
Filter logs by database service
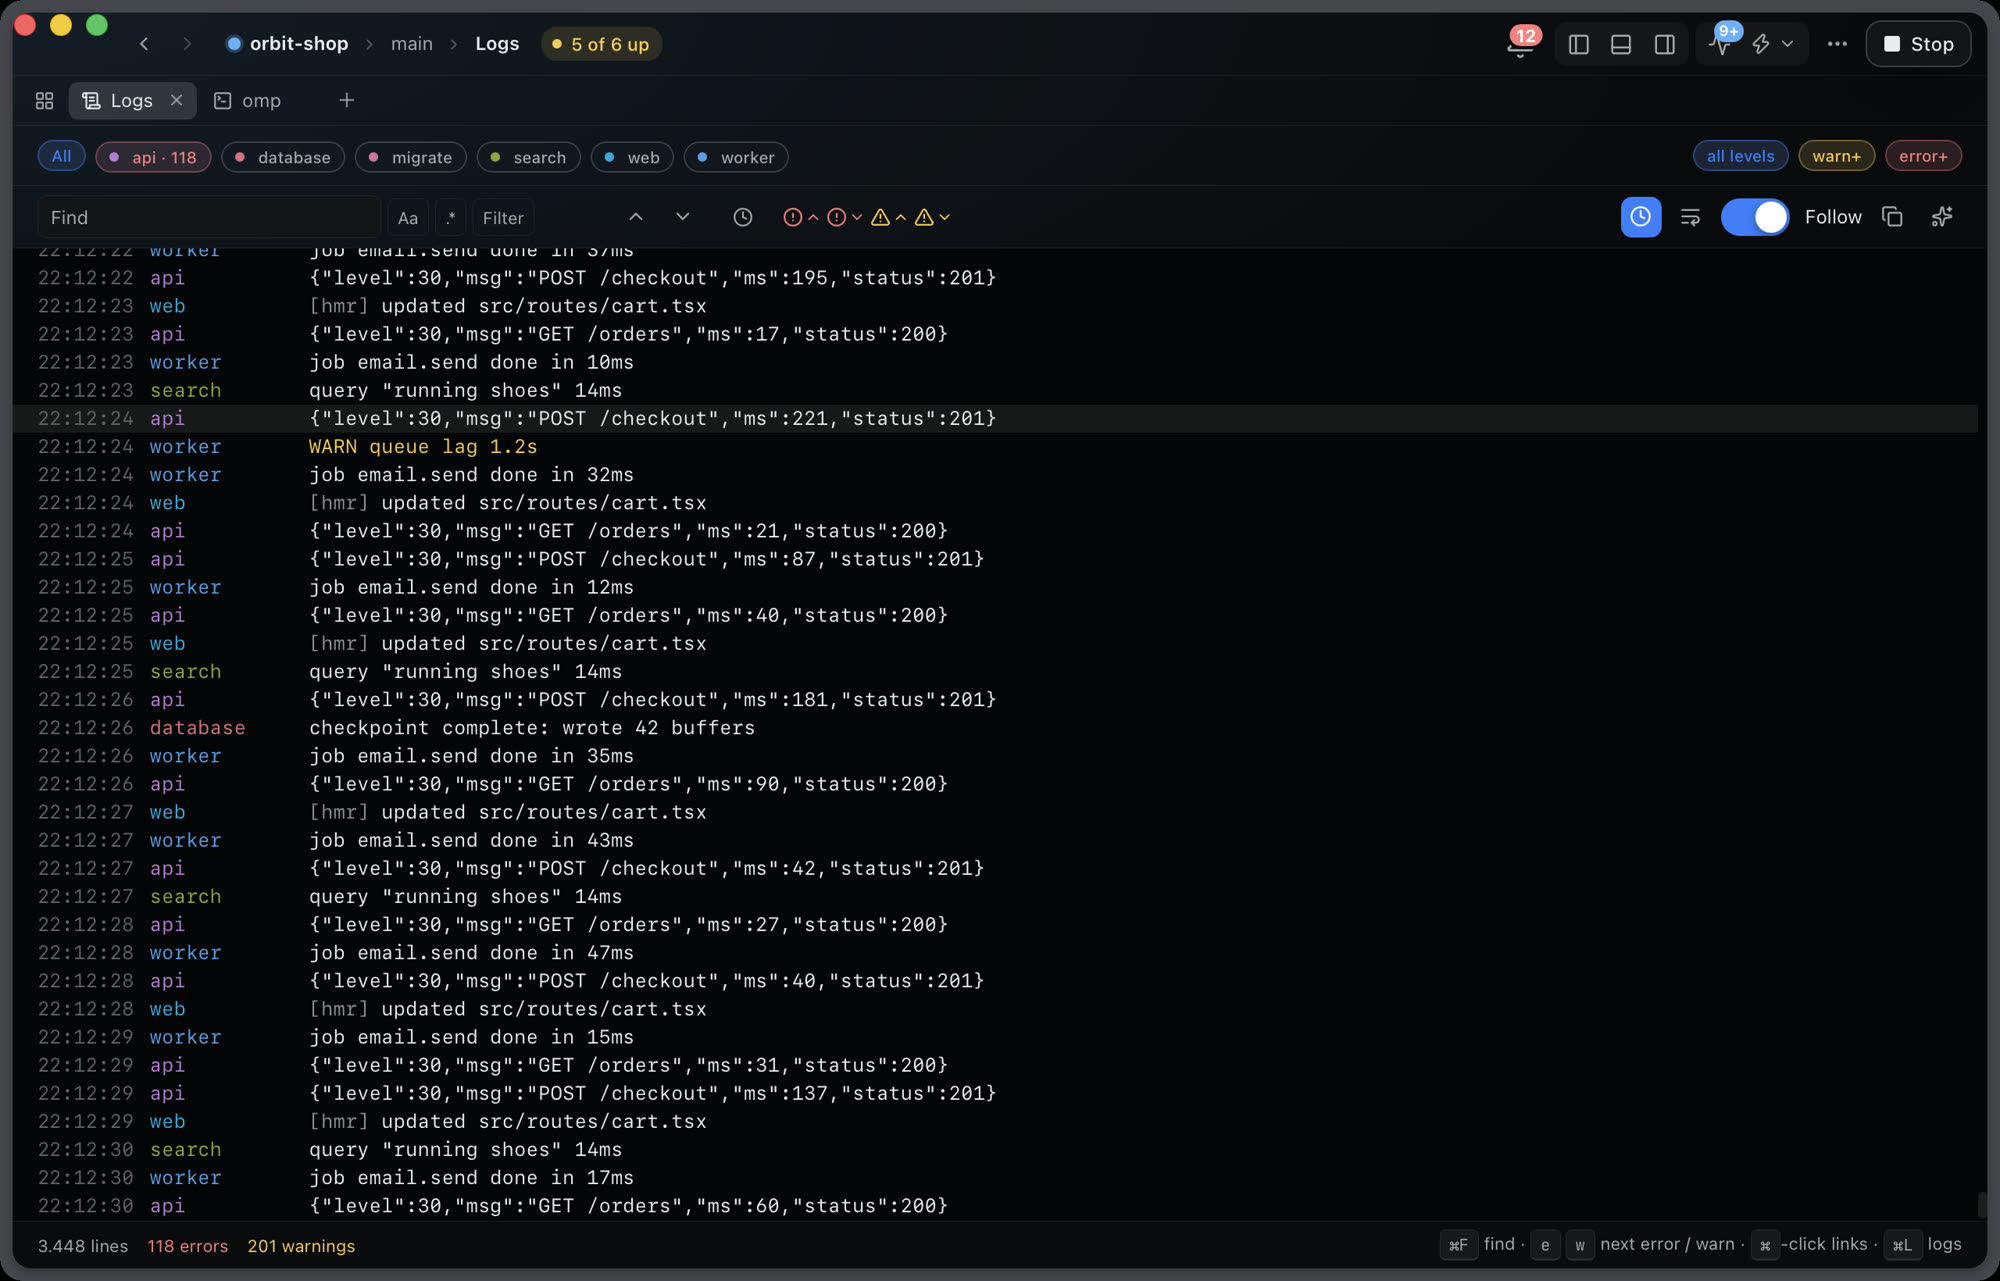[283, 157]
